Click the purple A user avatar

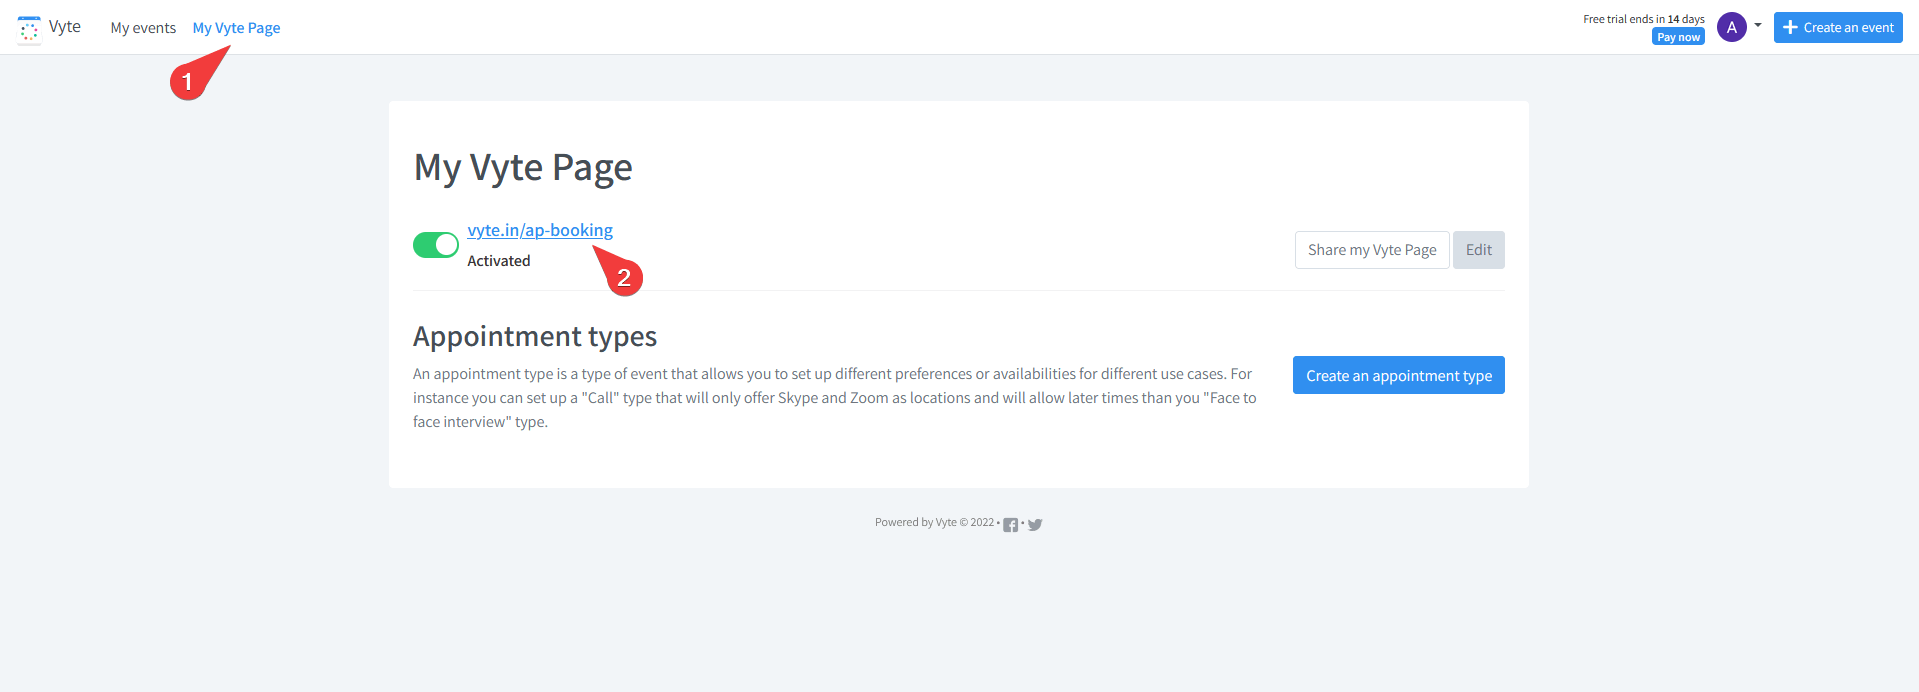point(1732,27)
